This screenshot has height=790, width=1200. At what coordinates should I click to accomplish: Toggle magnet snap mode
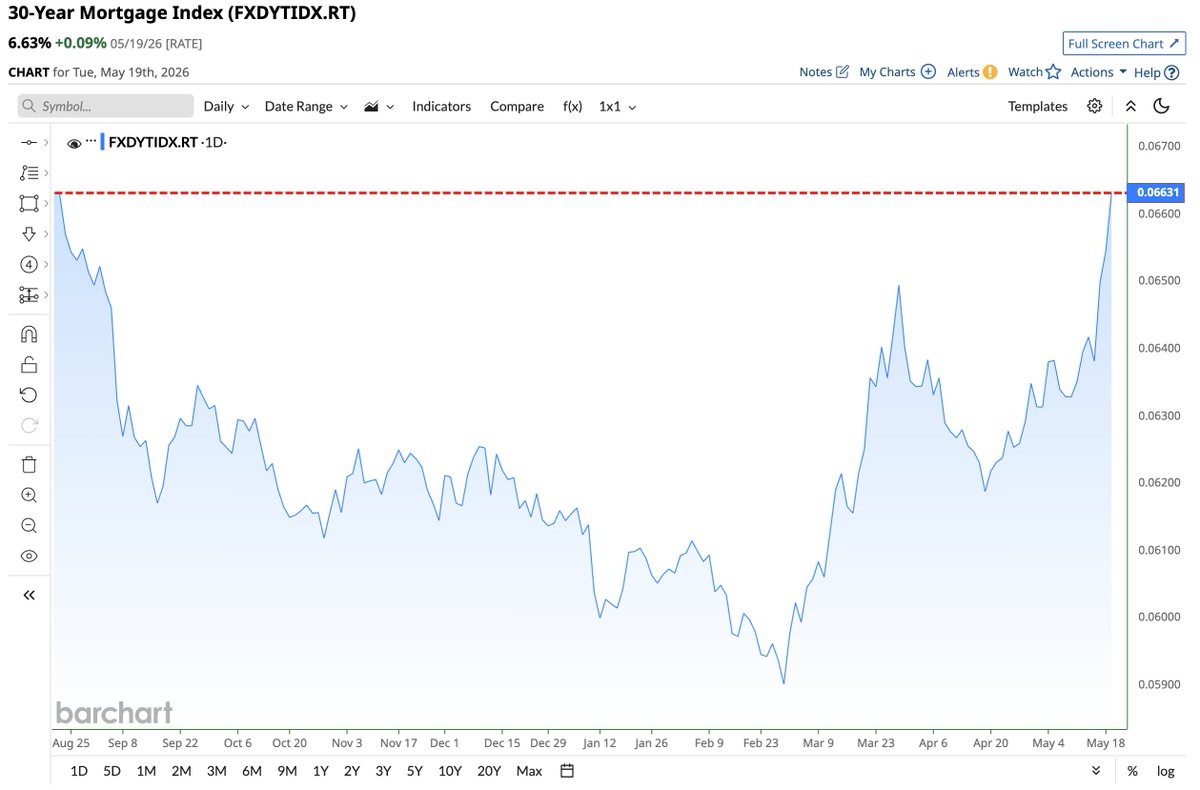28,334
